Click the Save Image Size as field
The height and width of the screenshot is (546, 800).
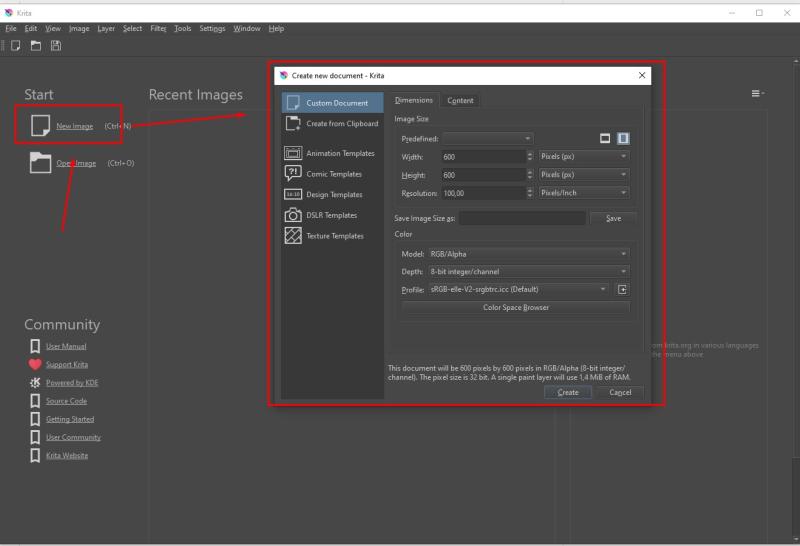(522, 218)
